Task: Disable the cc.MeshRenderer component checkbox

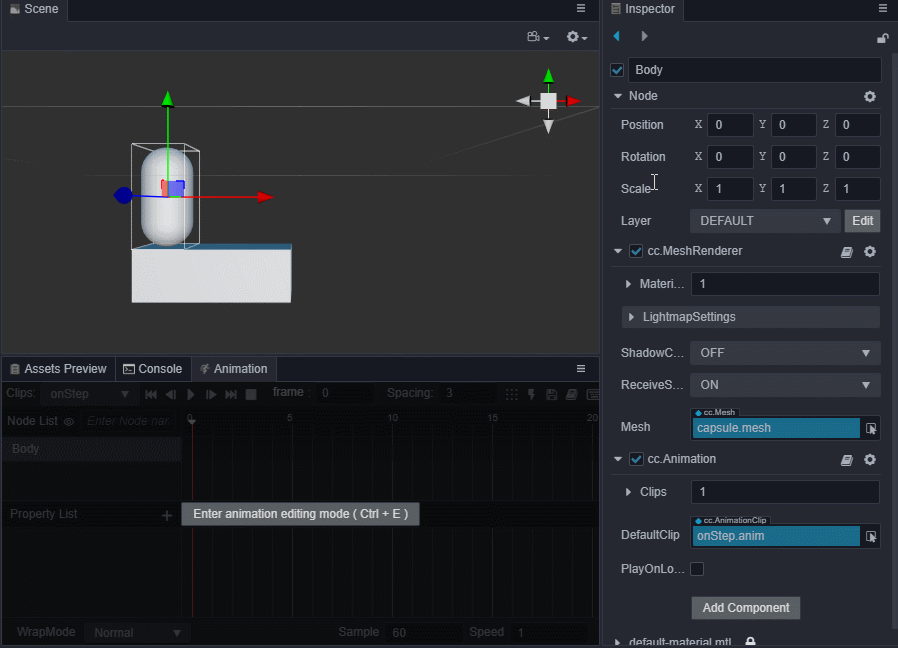Action: click(636, 251)
